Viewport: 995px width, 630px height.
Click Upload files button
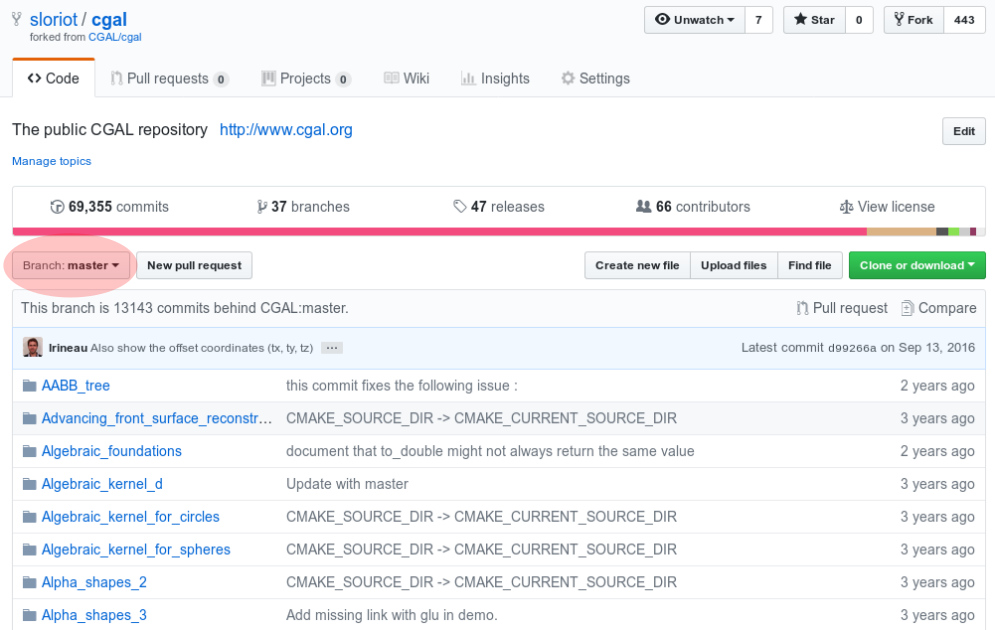[734, 265]
